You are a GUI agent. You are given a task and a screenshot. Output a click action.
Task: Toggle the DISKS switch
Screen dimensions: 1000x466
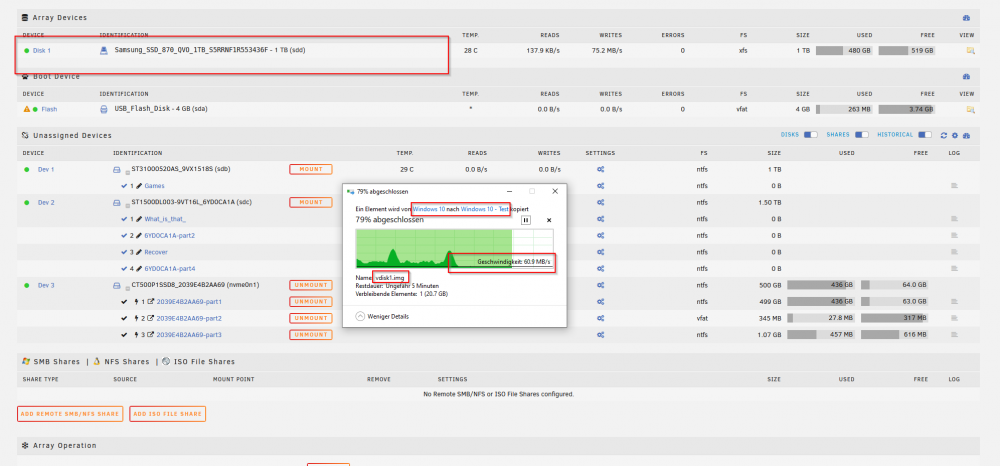pos(811,135)
